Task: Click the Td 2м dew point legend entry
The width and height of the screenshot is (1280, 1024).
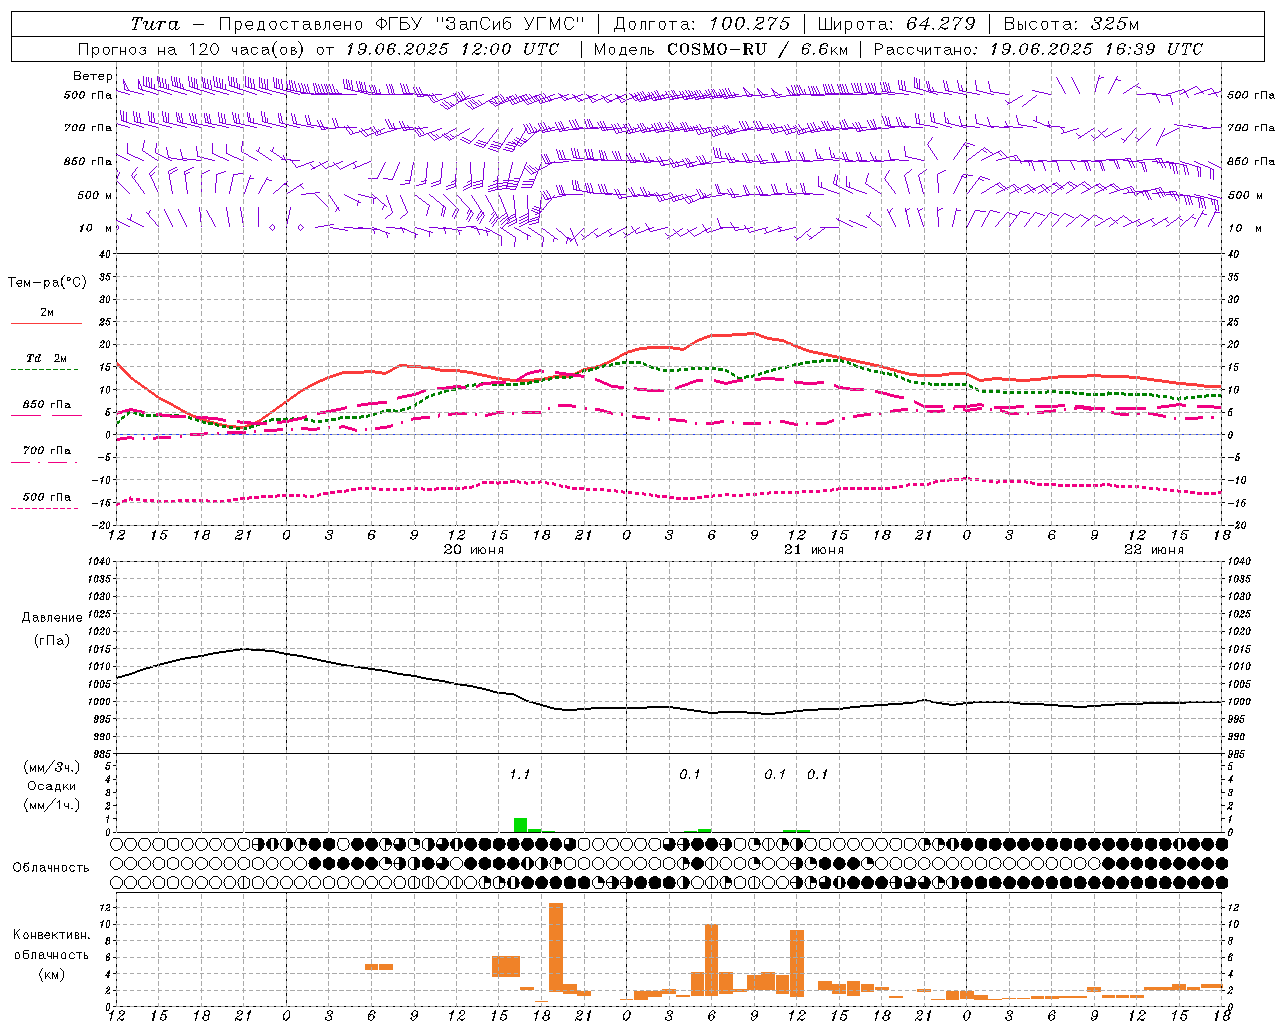Action: tap(47, 358)
